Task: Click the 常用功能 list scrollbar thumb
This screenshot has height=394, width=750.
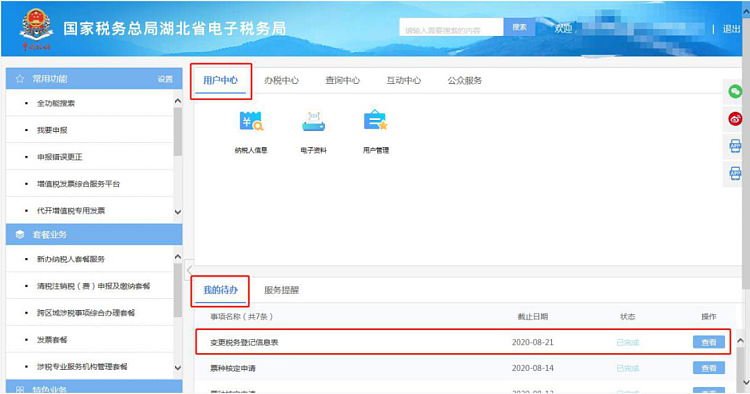Action: click(x=178, y=131)
